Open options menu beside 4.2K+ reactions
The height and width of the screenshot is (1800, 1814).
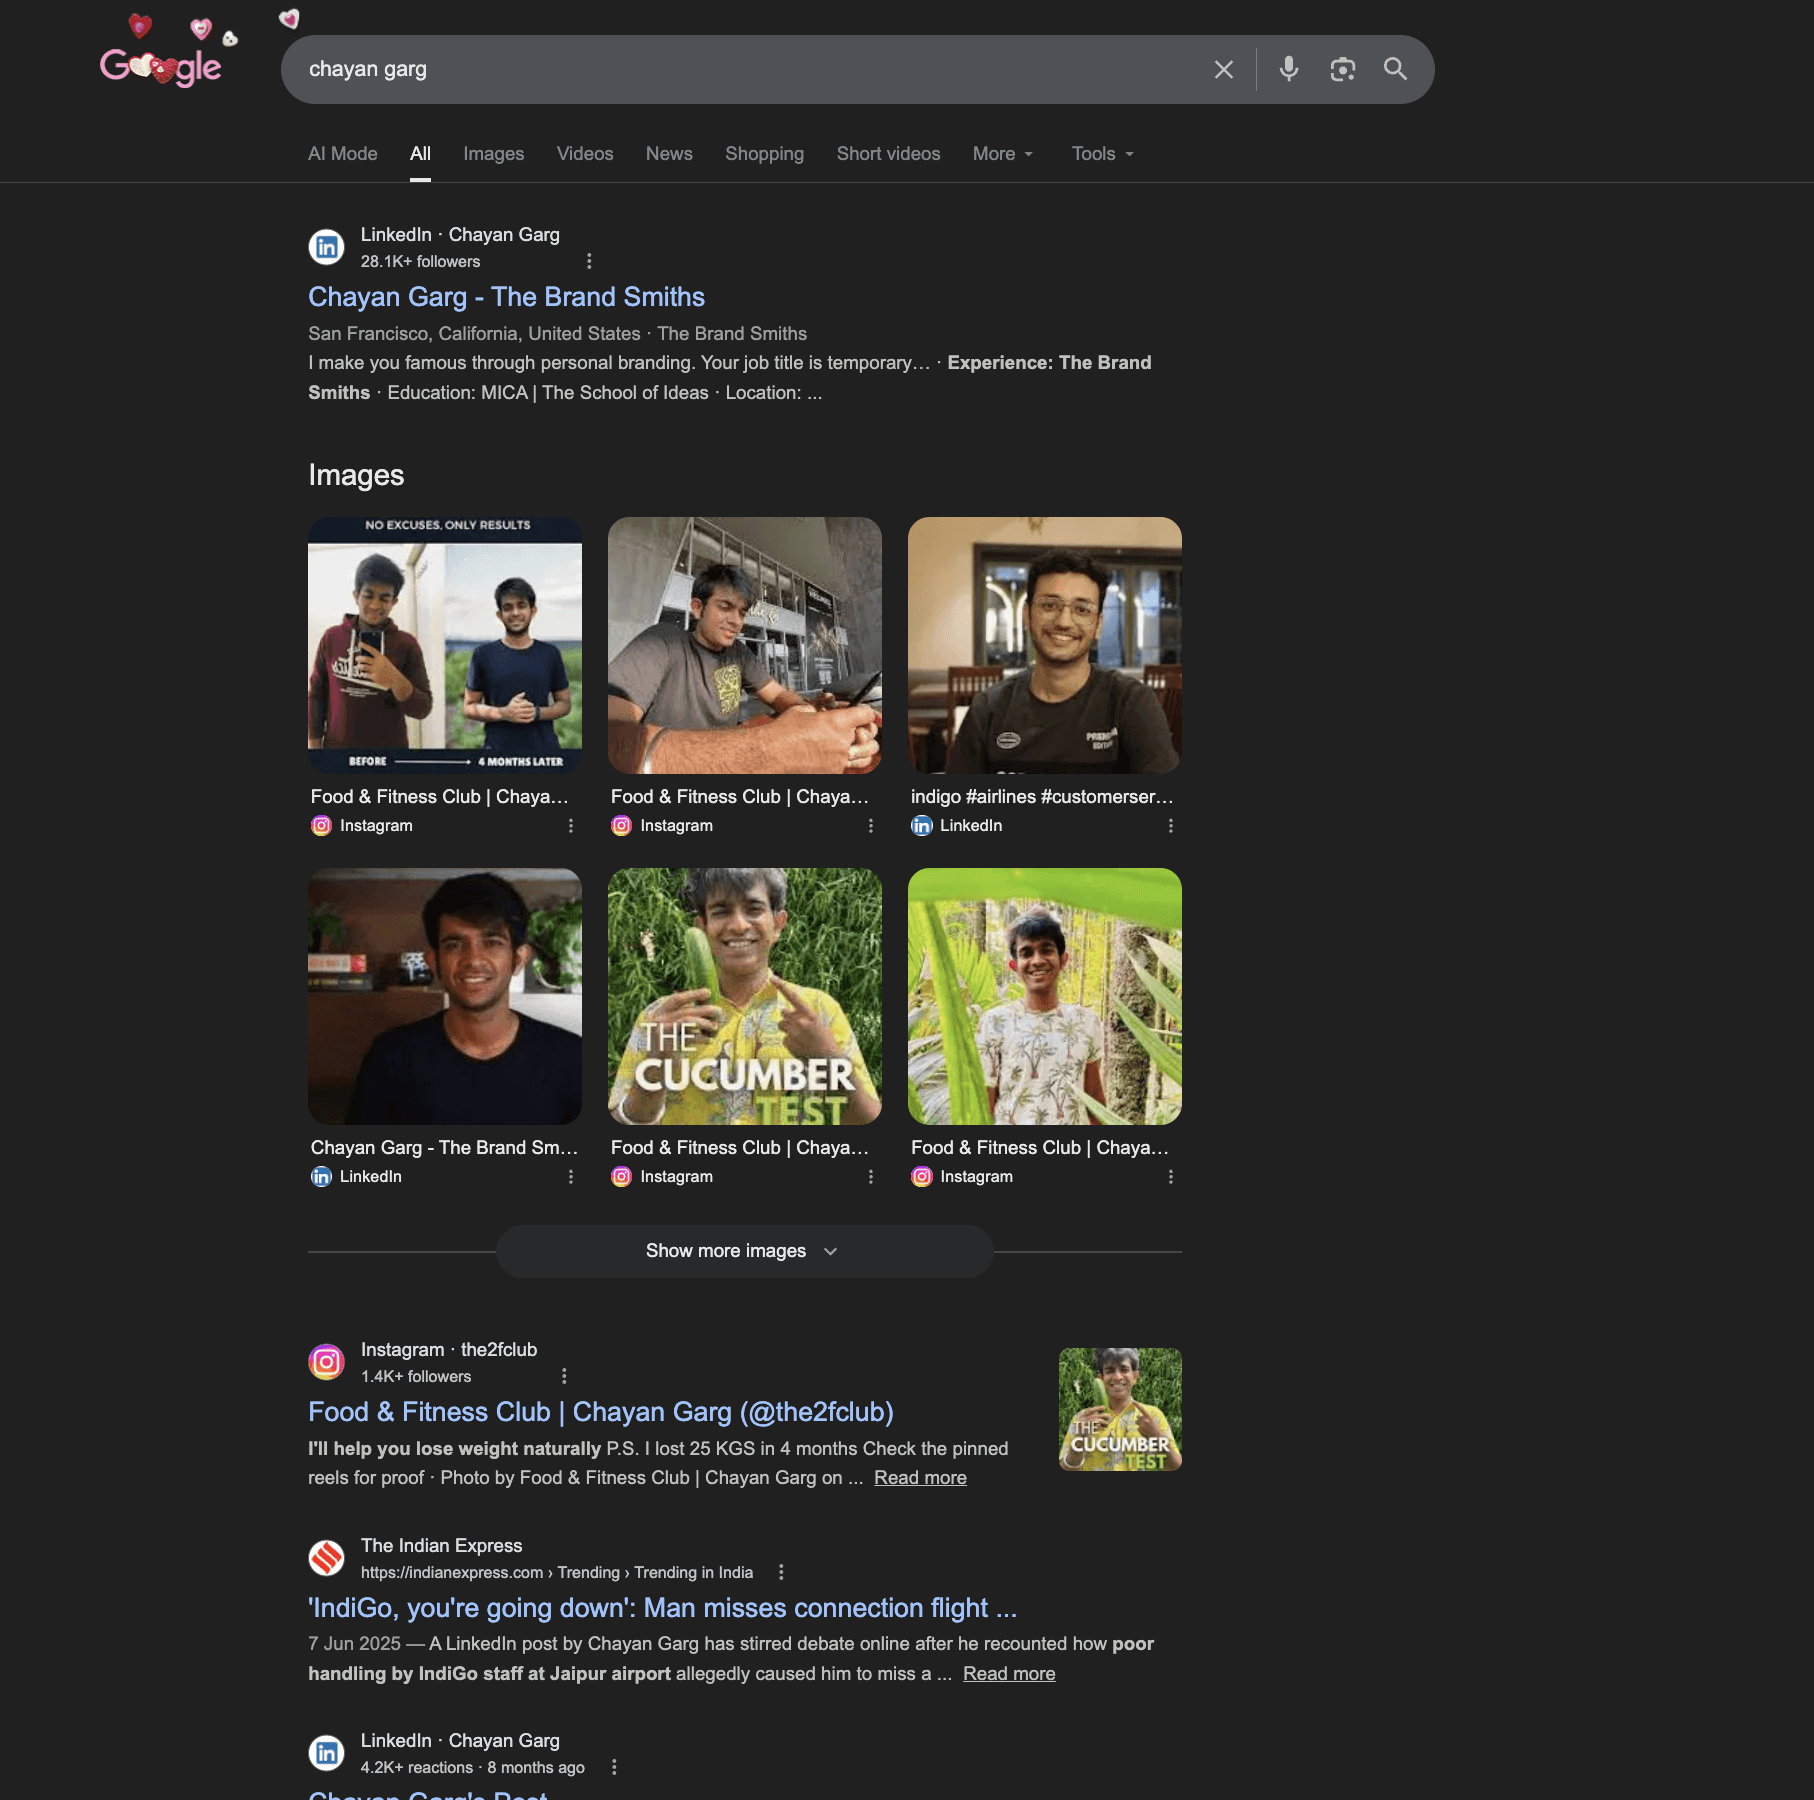[614, 1767]
